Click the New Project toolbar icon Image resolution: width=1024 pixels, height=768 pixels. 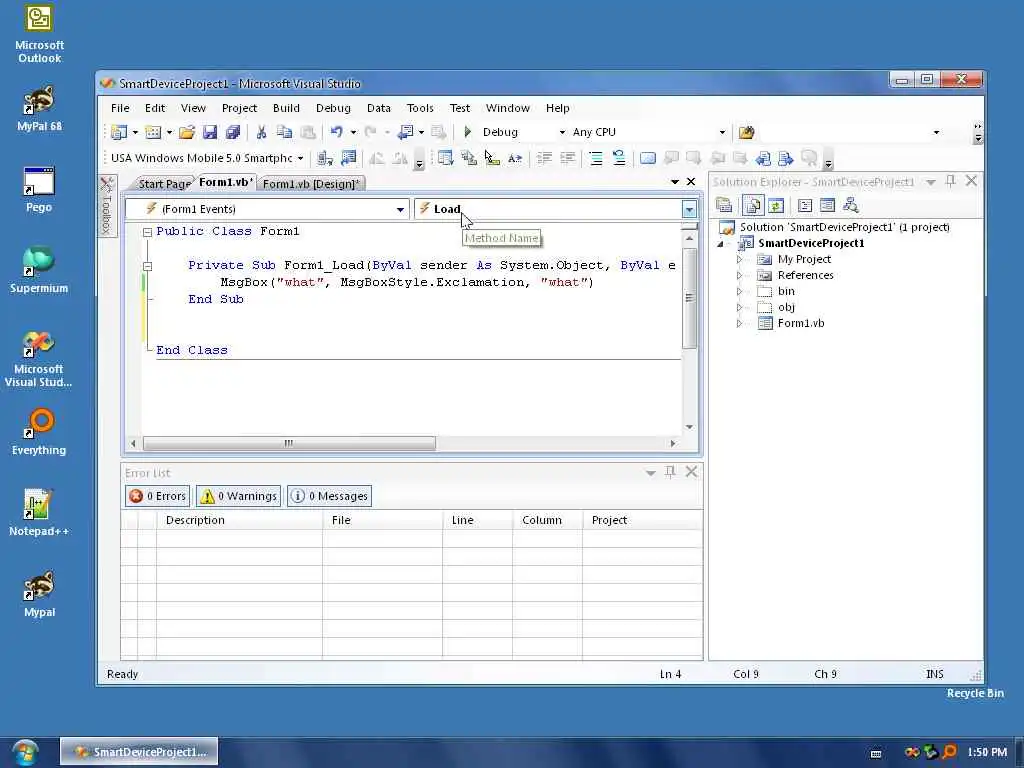[x=119, y=133]
